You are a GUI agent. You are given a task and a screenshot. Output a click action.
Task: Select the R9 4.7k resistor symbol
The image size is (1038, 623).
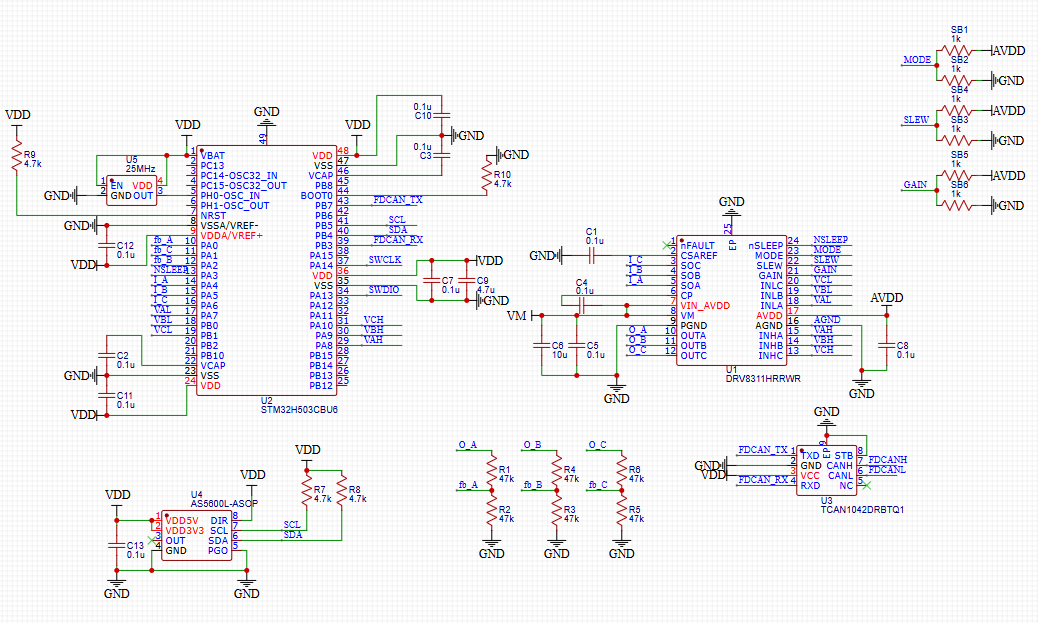click(x=17, y=155)
